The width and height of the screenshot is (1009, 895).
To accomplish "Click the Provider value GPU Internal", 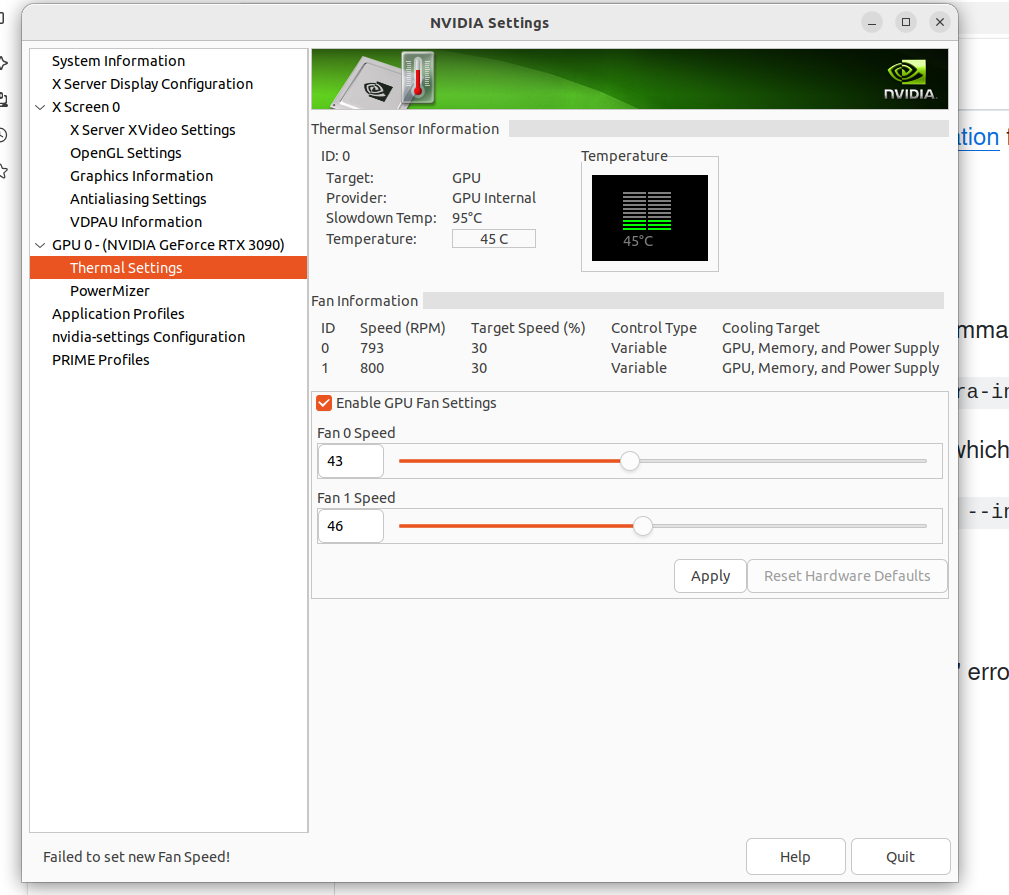I will tap(494, 198).
